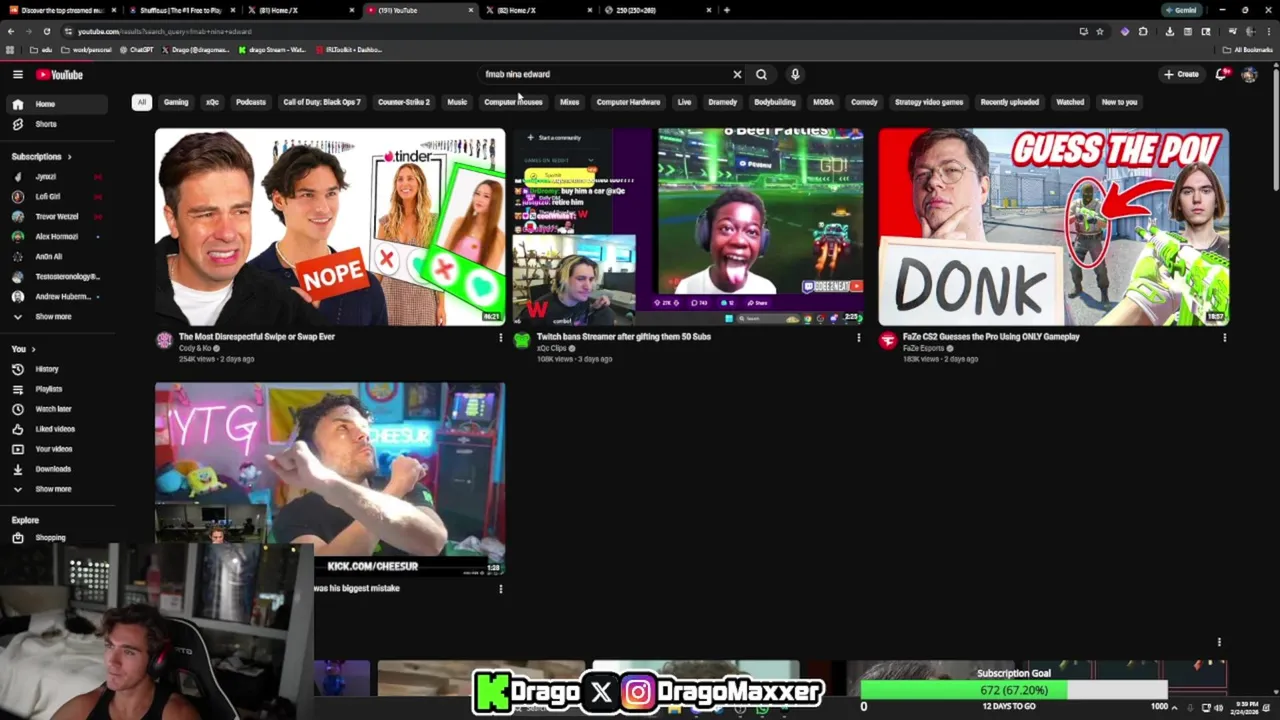Image resolution: width=1280 pixels, height=720 pixels.
Task: Open Downloads in the sidebar
Action: (x=58, y=469)
